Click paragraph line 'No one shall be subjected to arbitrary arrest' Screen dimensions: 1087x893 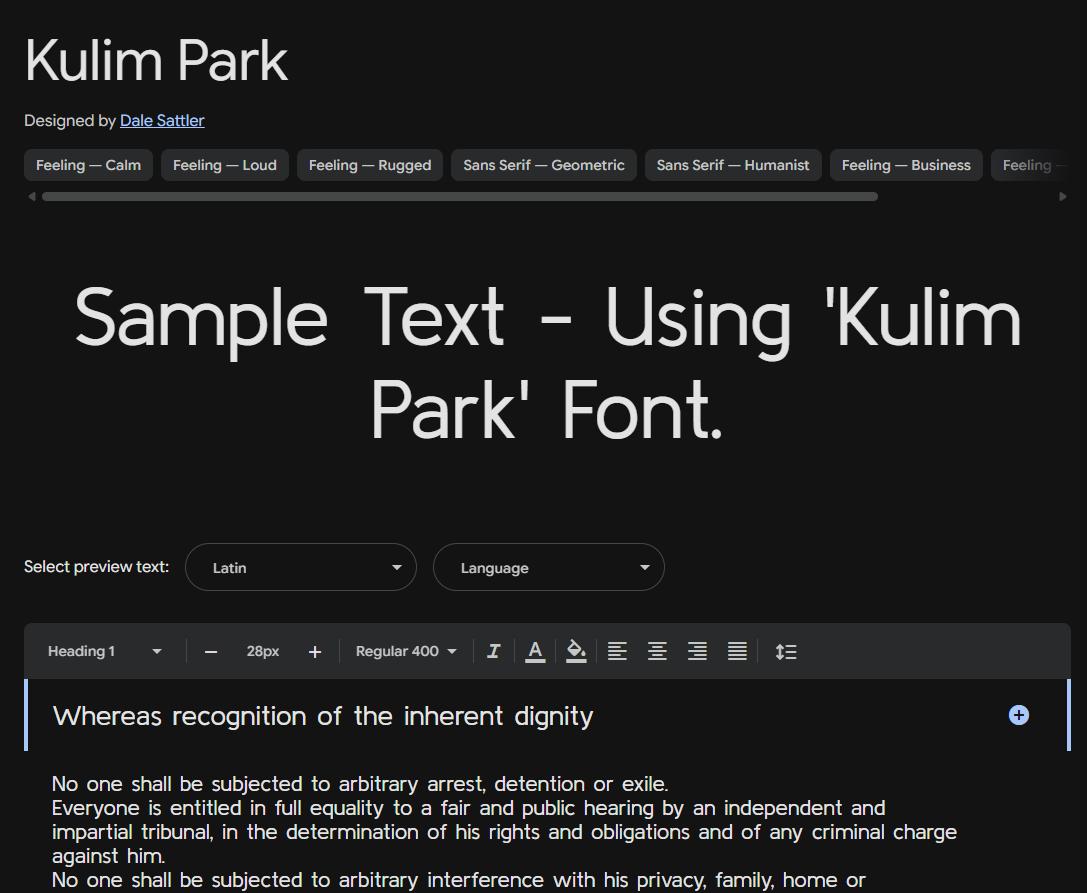[360, 783]
